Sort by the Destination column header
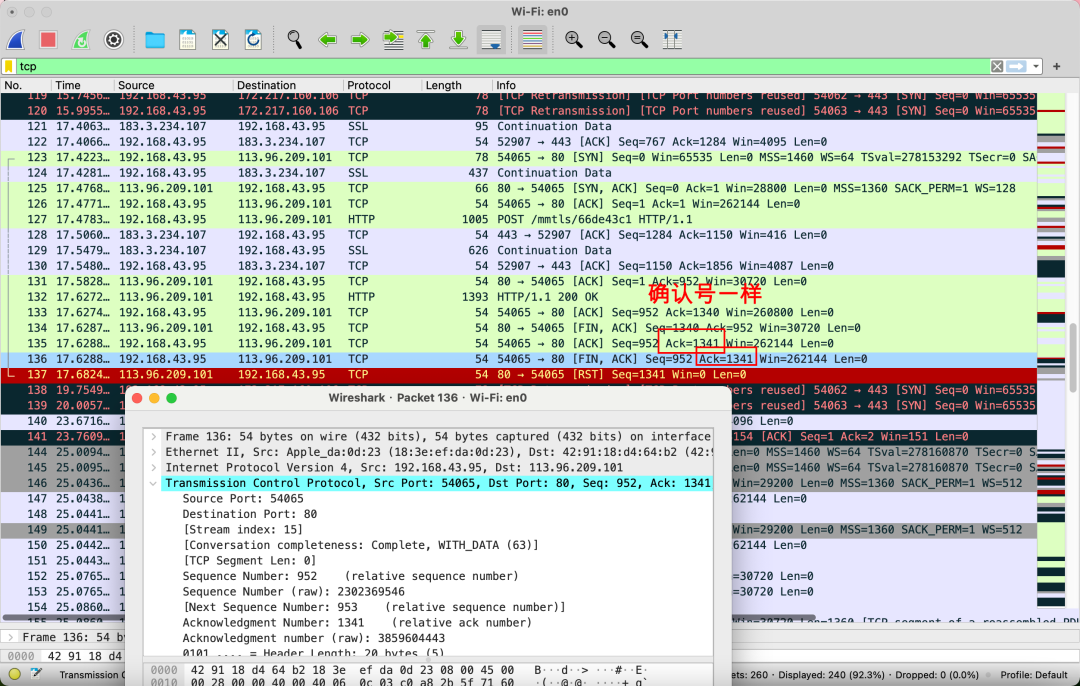The width and height of the screenshot is (1080, 686). click(x=289, y=85)
